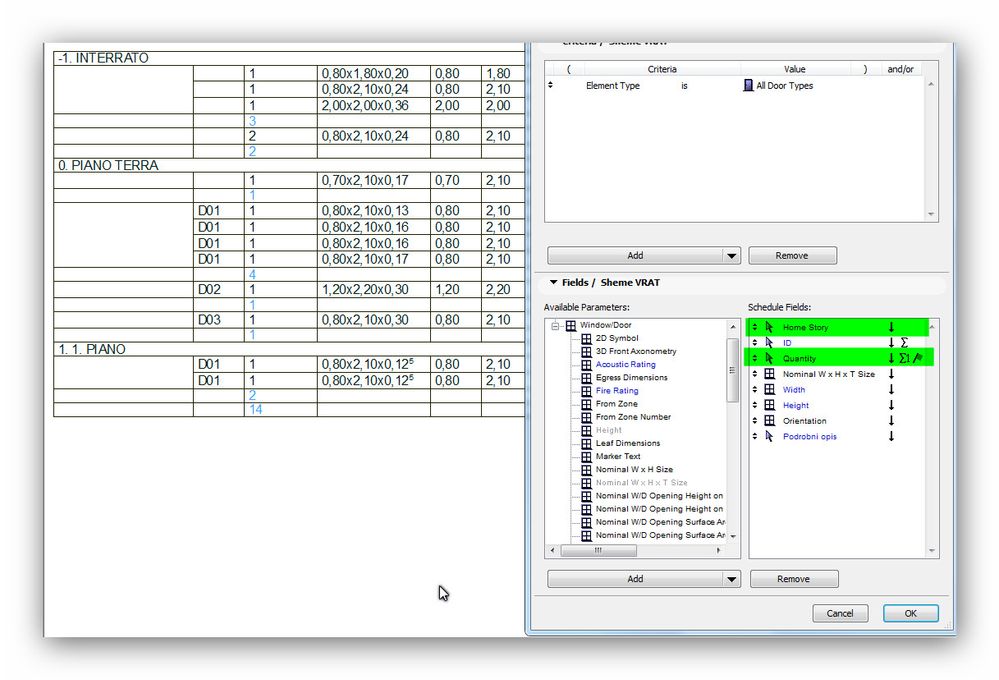
Task: Click the Element Type criteria row
Action: pos(612,86)
